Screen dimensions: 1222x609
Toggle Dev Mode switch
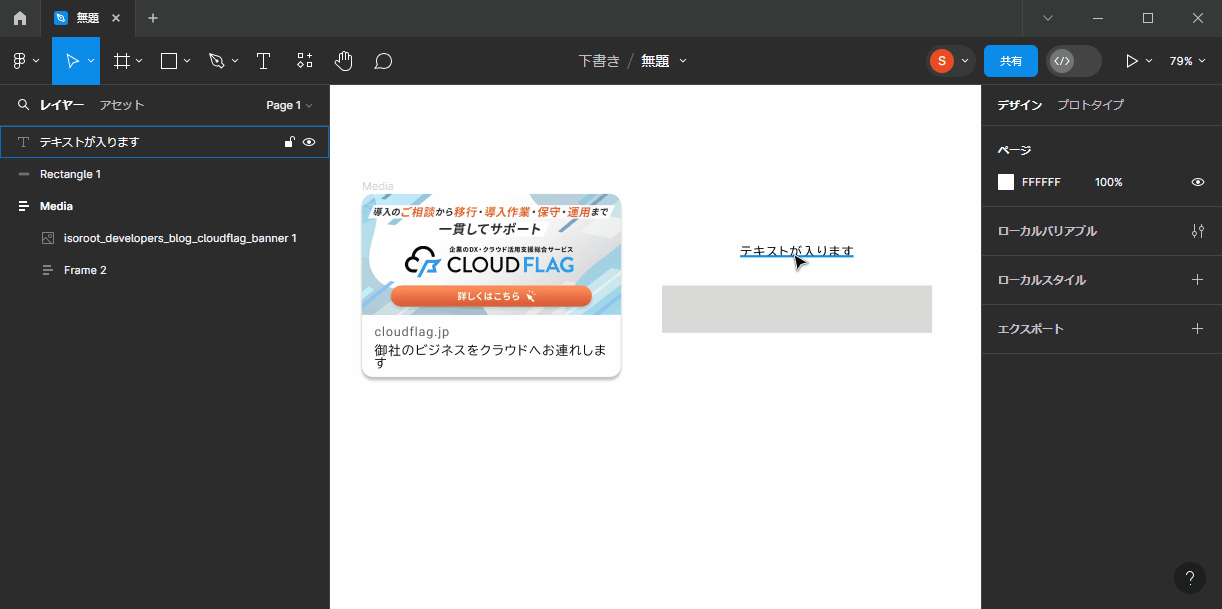coord(1073,61)
